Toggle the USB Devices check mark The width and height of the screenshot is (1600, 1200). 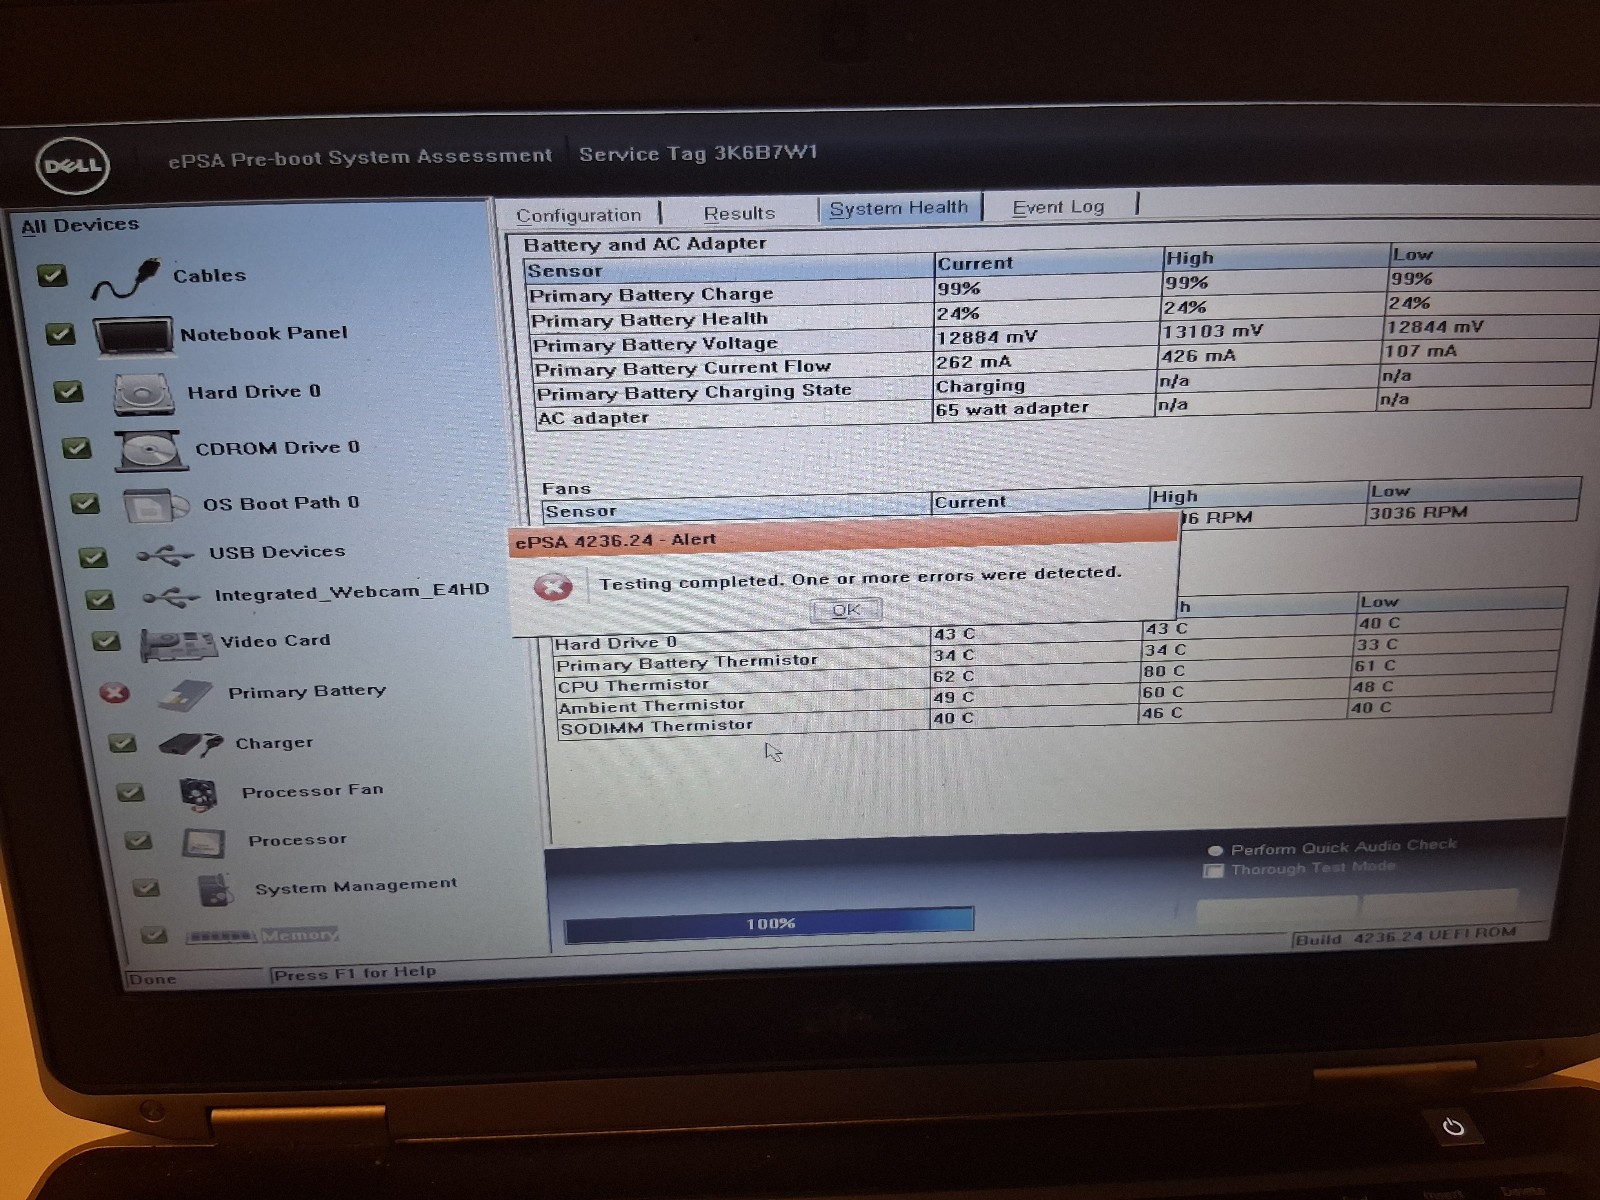click(93, 557)
